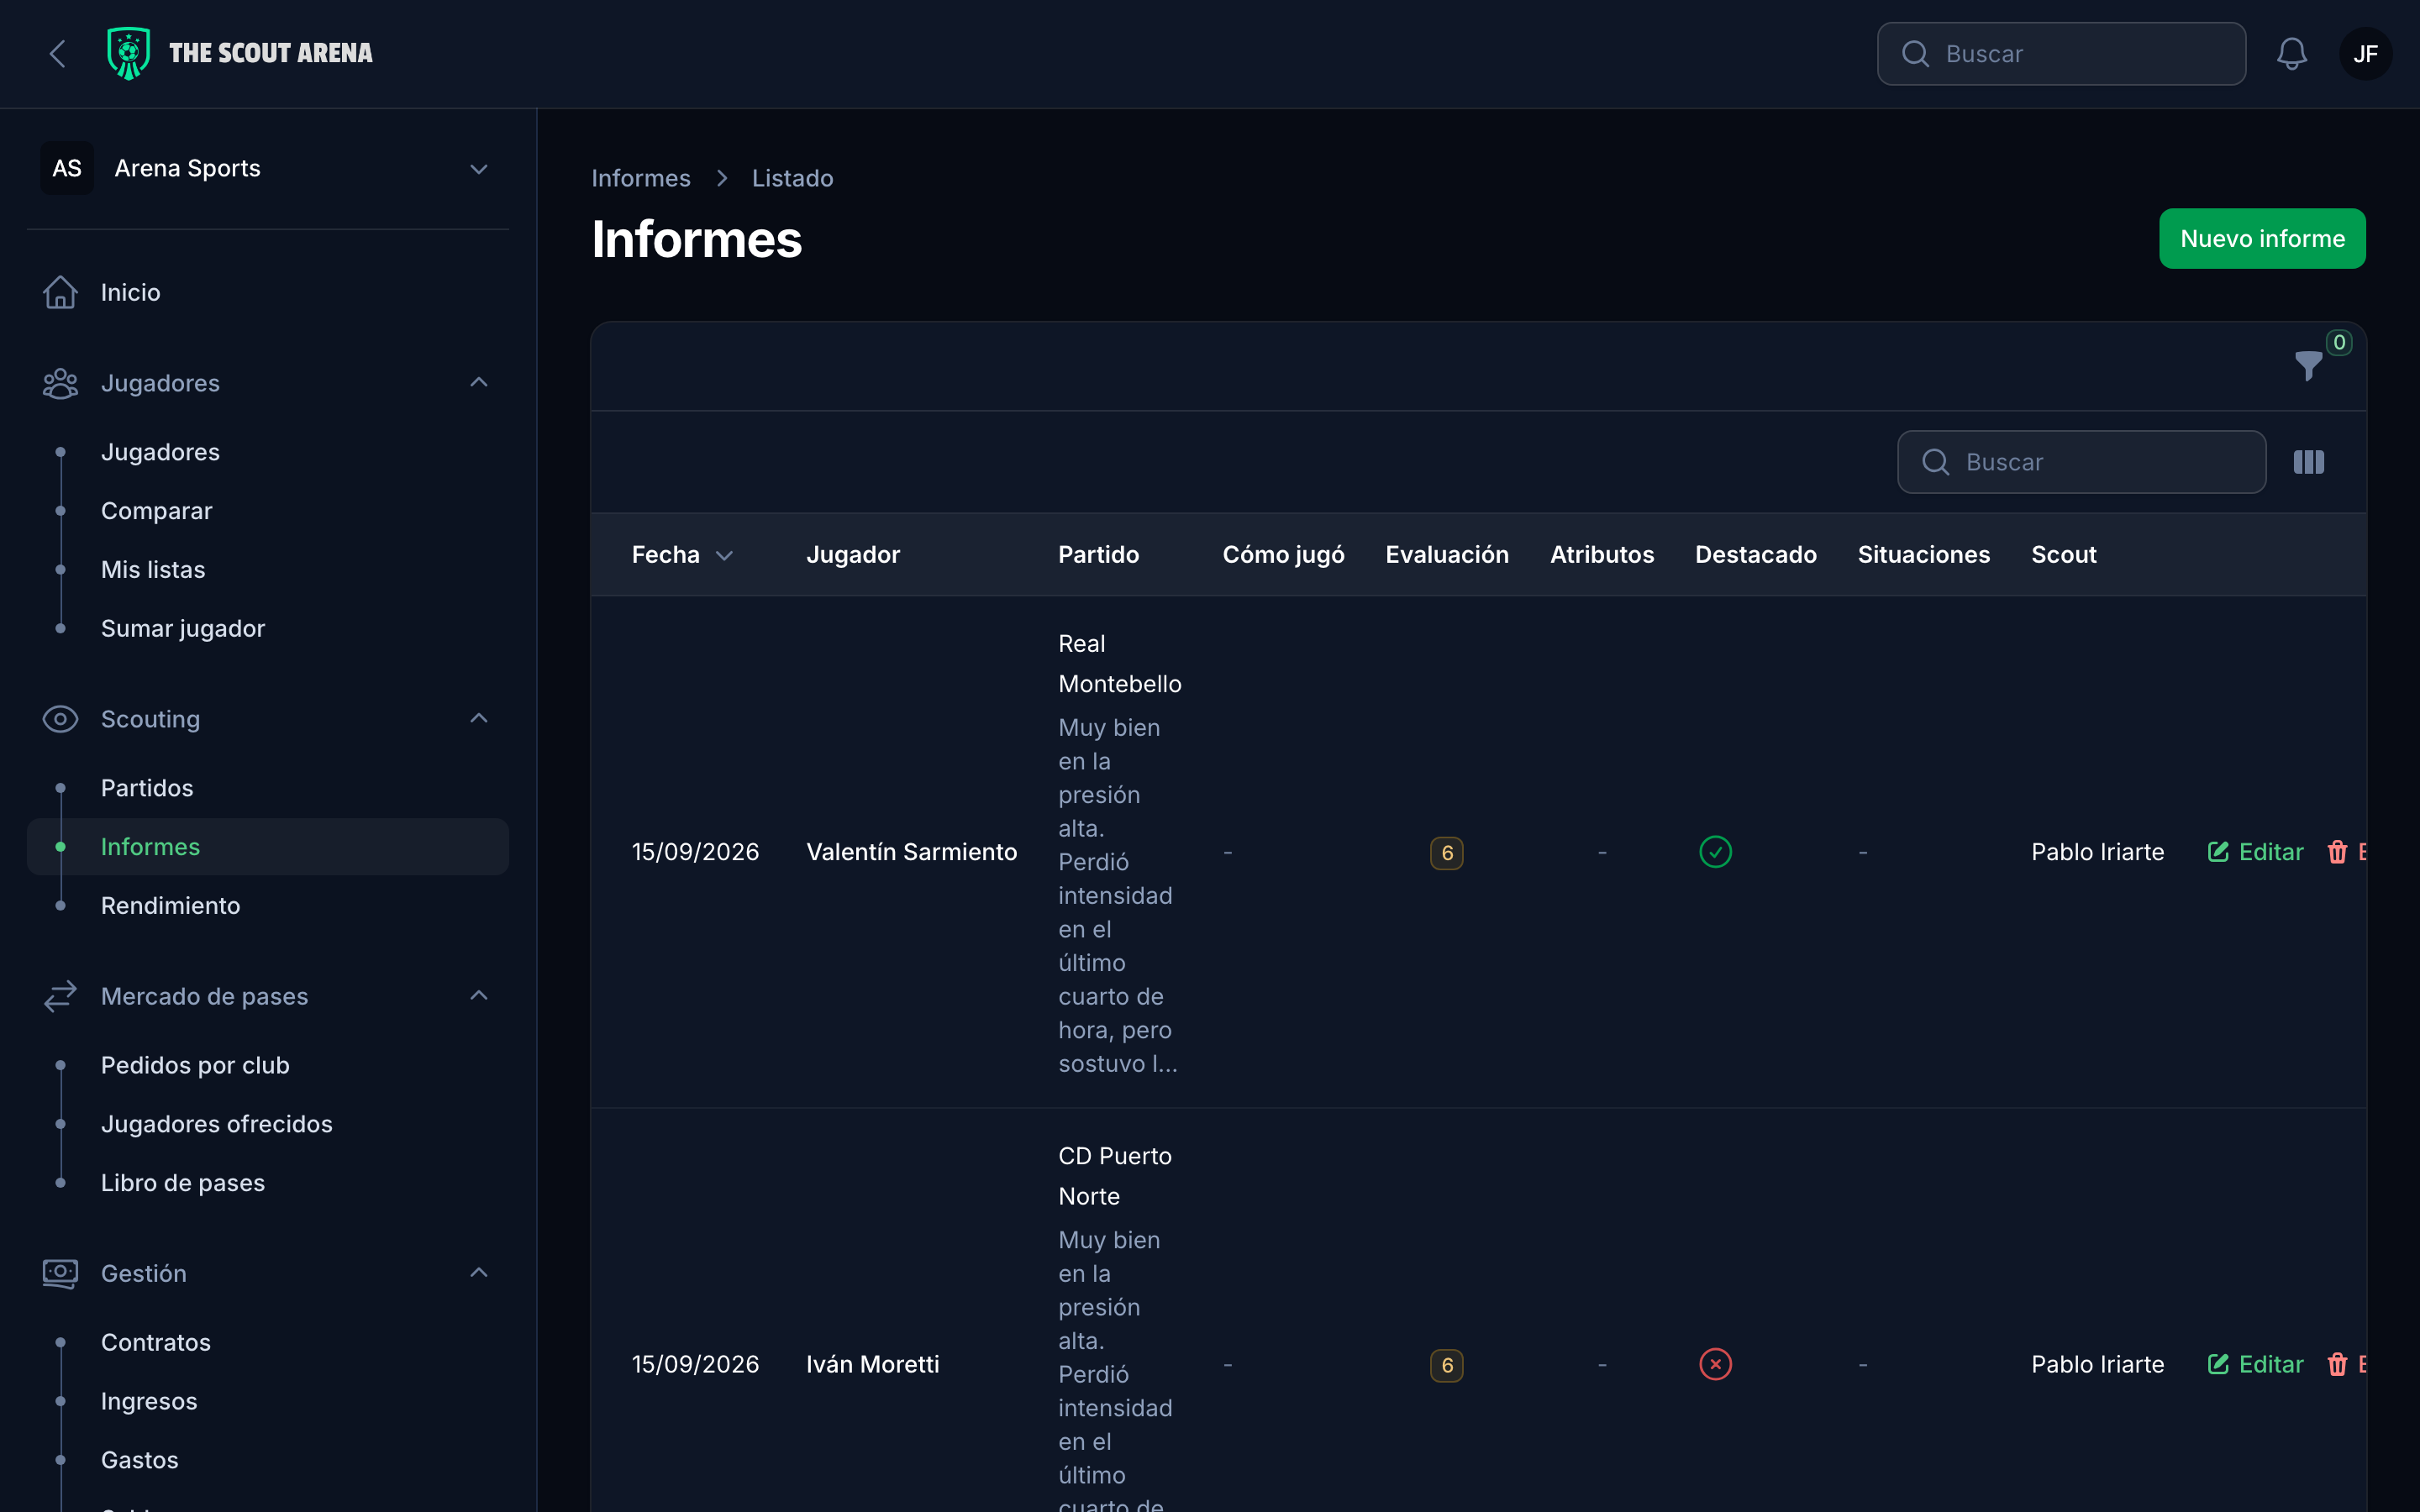Open Gastos under Gestión

point(268,1460)
